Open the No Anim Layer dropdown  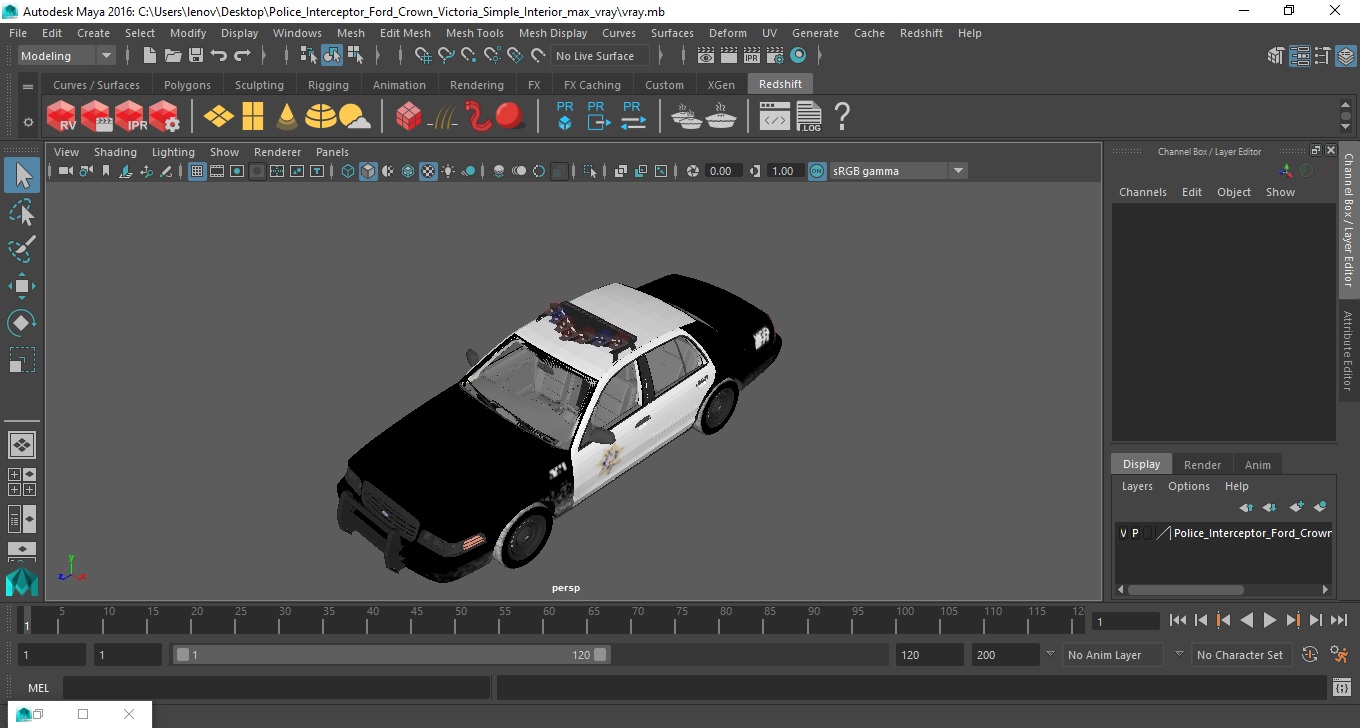tap(1112, 655)
